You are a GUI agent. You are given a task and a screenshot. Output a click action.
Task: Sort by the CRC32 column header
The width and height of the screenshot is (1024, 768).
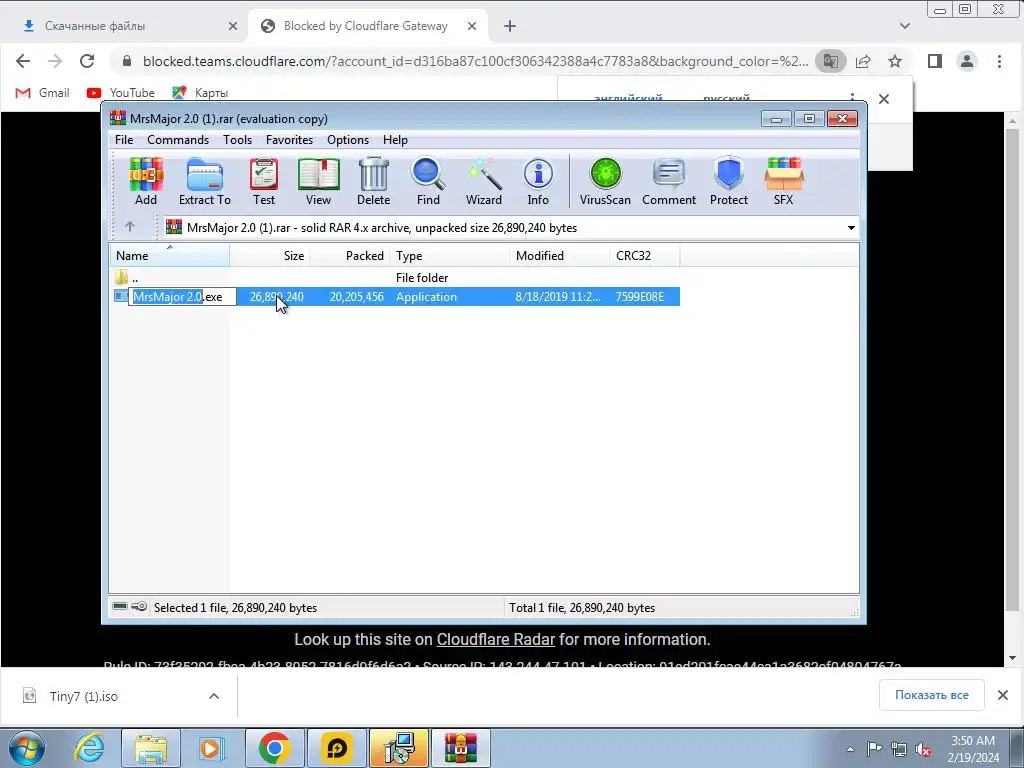pos(644,255)
